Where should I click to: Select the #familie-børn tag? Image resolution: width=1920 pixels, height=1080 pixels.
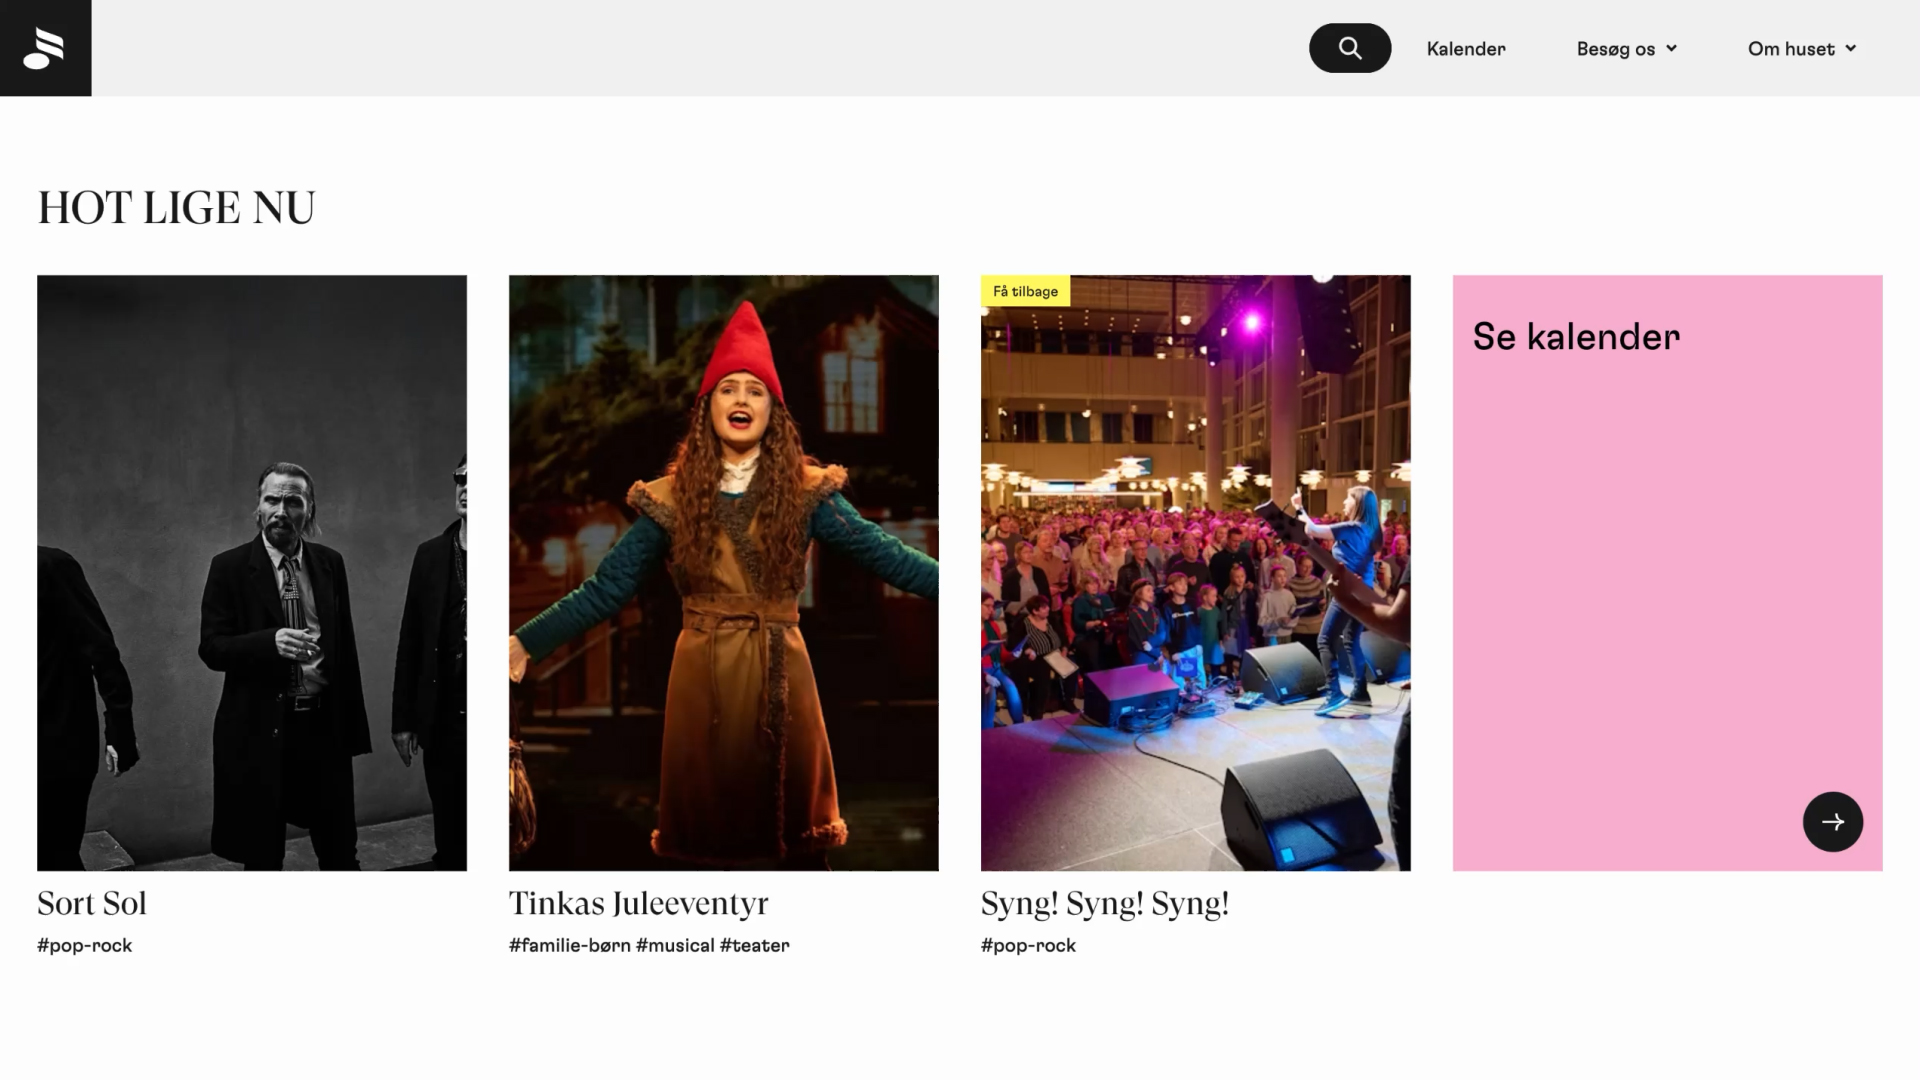coord(569,945)
